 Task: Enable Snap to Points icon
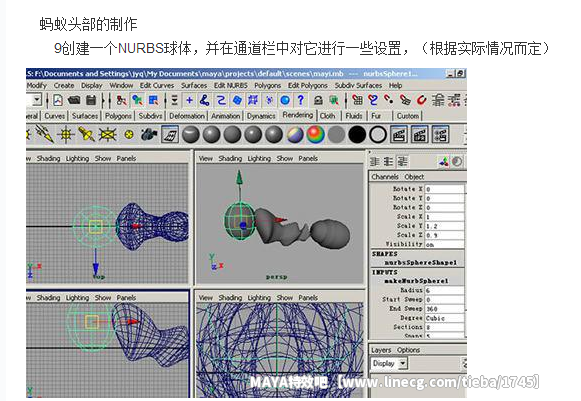point(389,100)
